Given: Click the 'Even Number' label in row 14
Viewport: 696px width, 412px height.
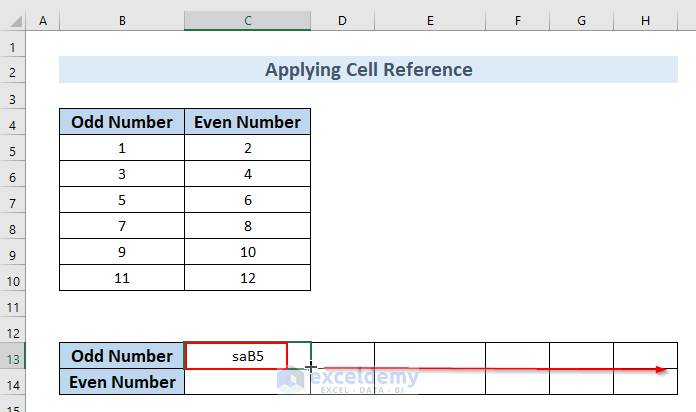Looking at the screenshot, I should pyautogui.click(x=121, y=382).
